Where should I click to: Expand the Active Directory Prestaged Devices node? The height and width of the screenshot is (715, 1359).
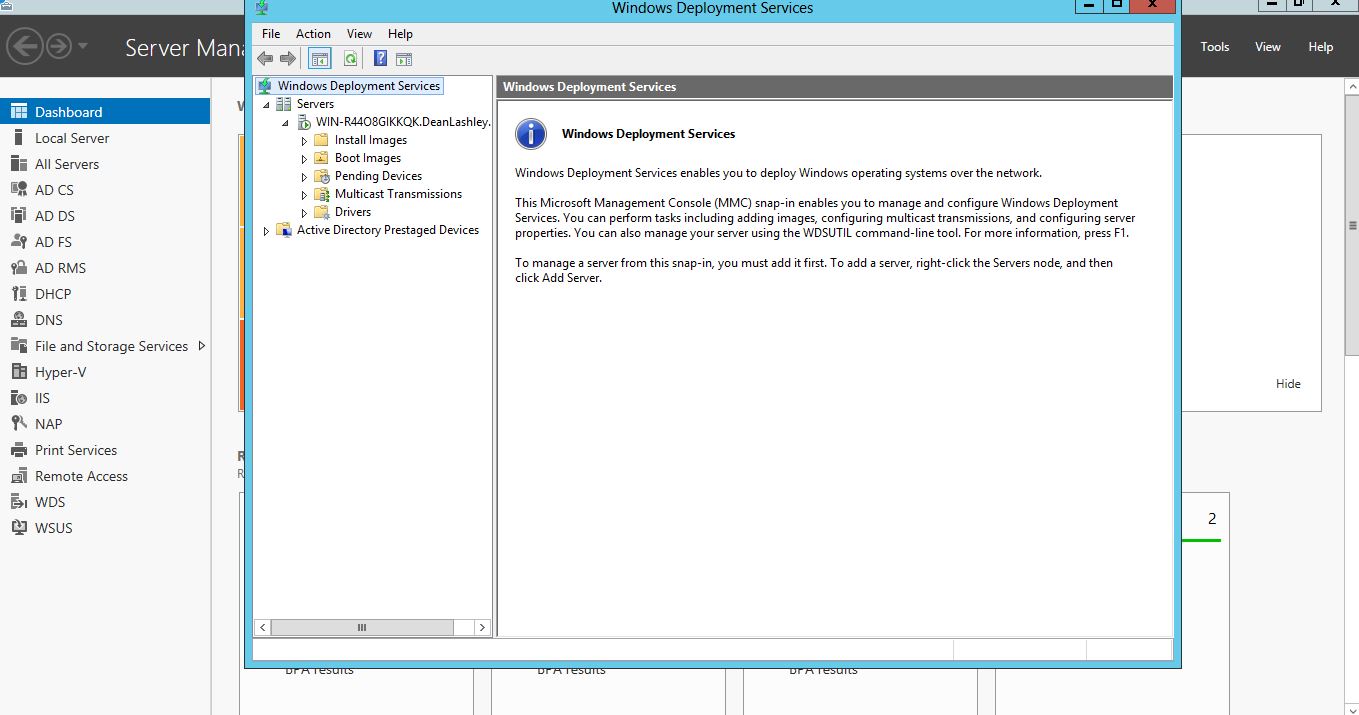click(x=266, y=231)
